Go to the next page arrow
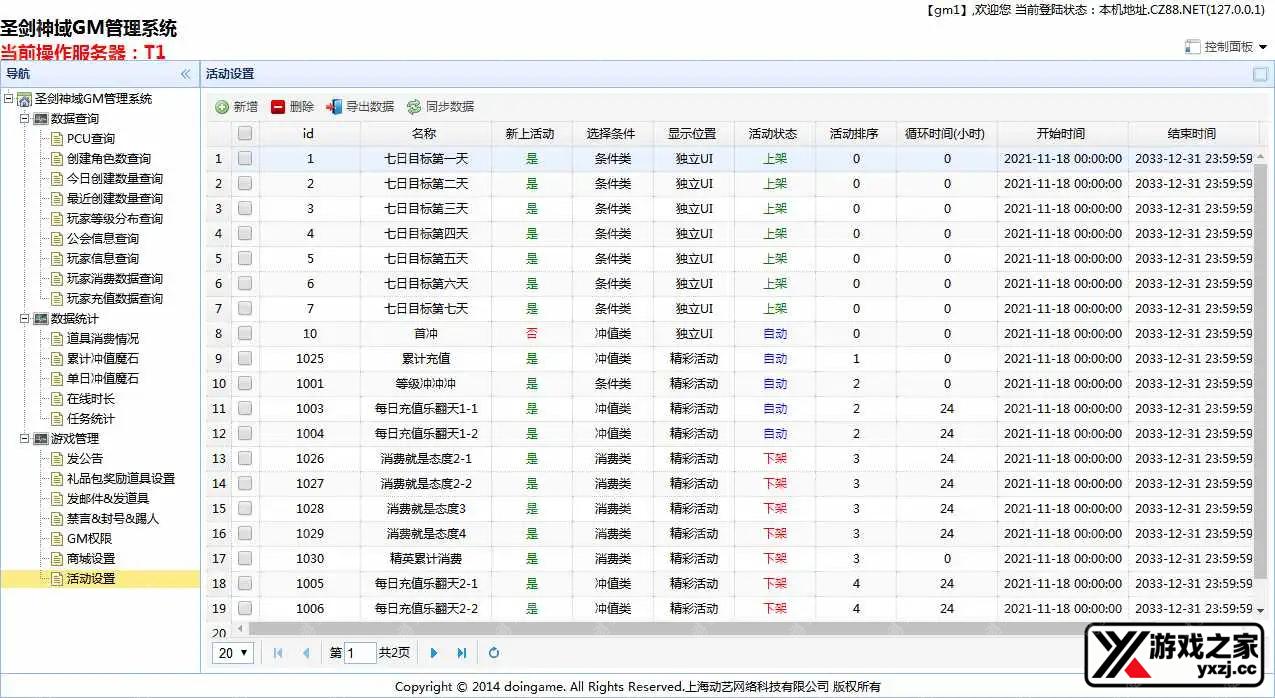The height and width of the screenshot is (698, 1275). click(434, 653)
